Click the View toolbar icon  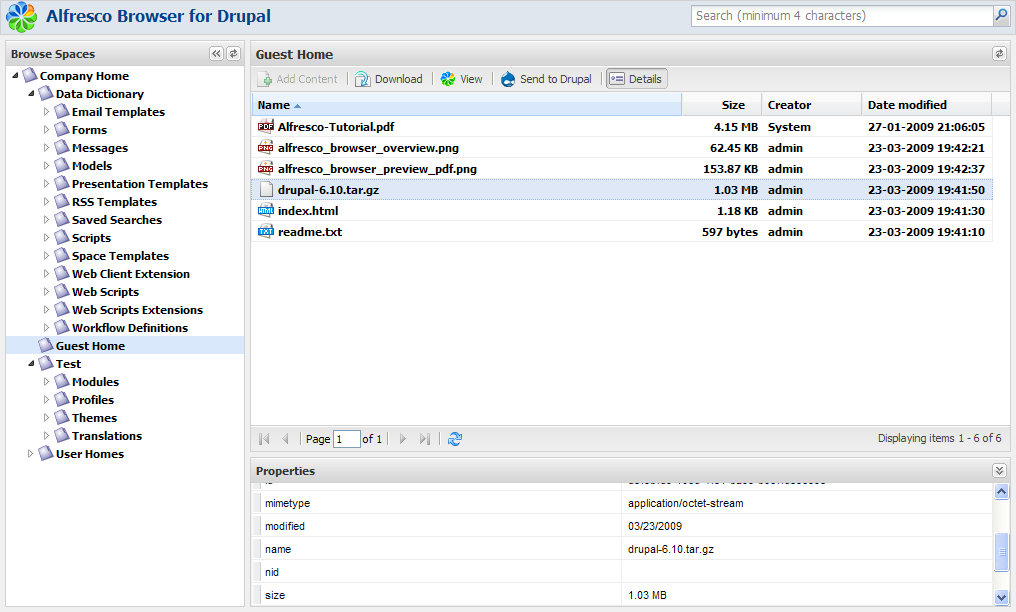point(448,79)
